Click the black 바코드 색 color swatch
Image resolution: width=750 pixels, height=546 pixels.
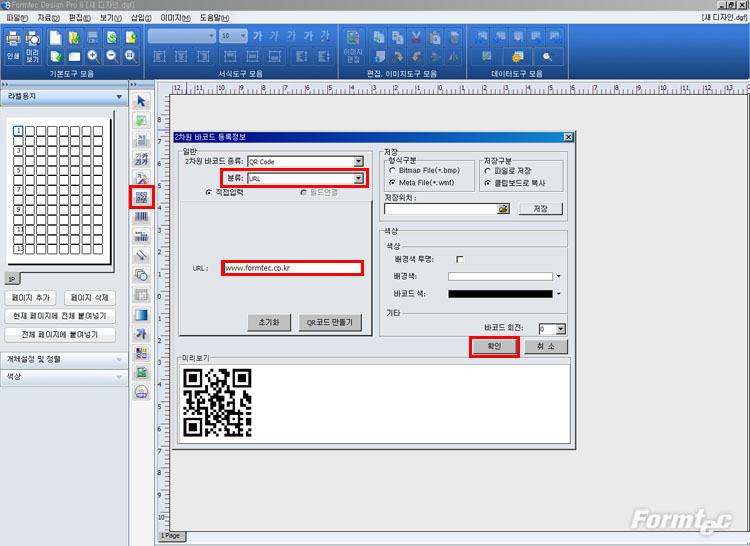(500, 294)
